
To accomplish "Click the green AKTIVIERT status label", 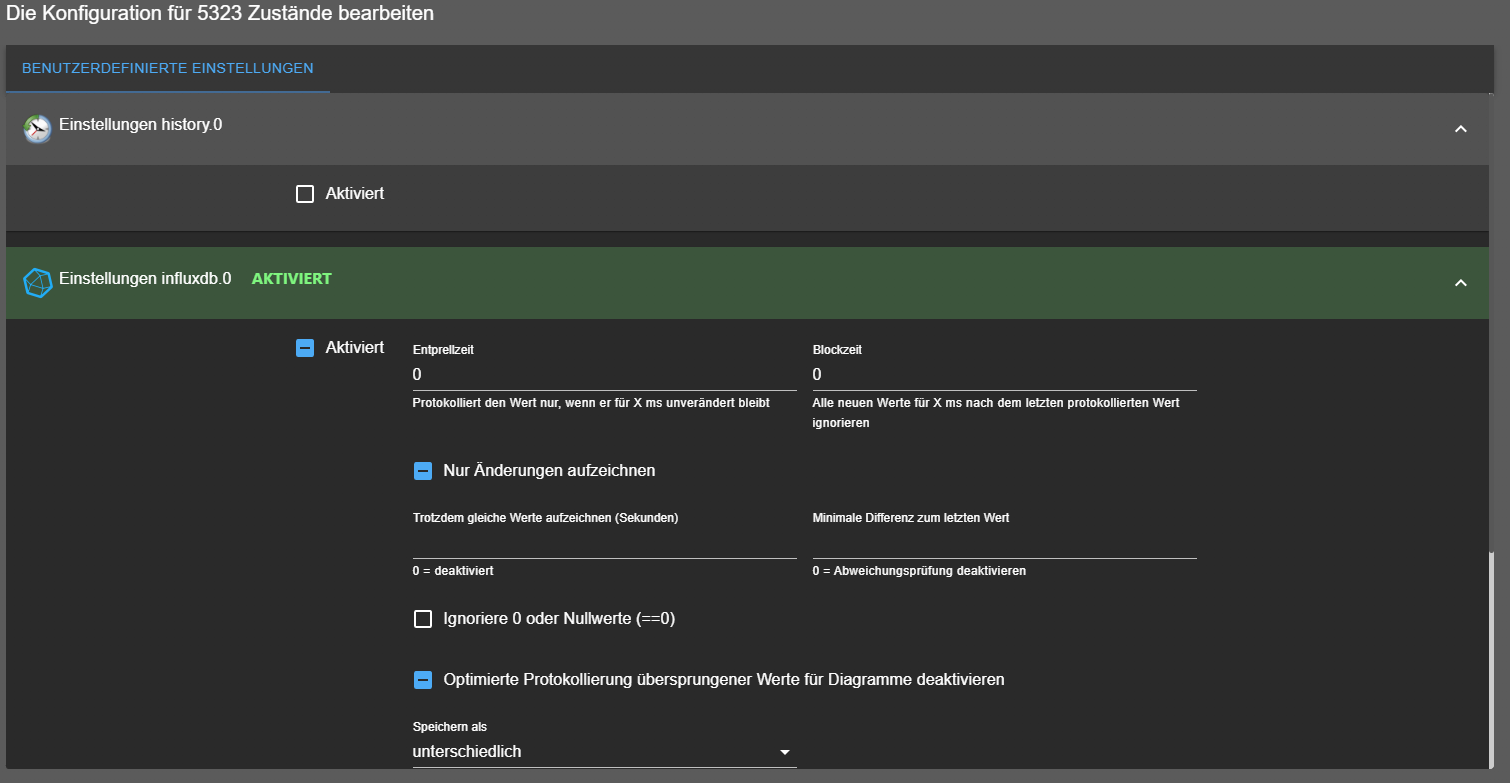I will click(291, 279).
